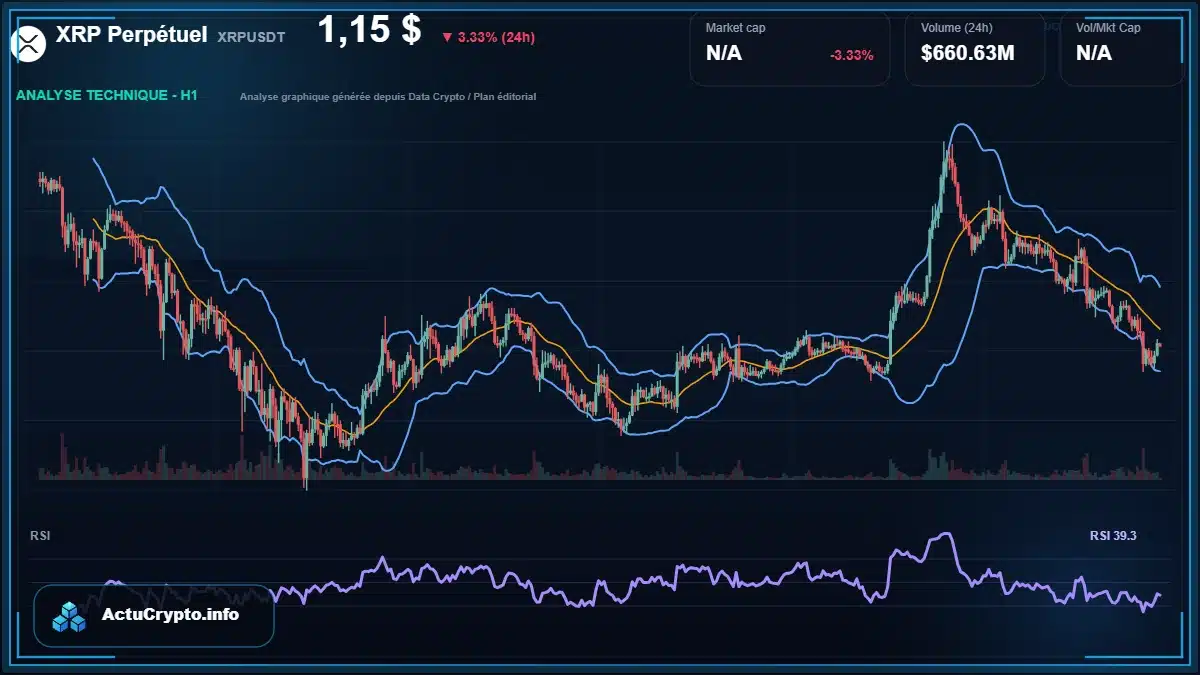Click the red down-triangle change indicator
Viewport: 1200px width, 675px height.
(447, 38)
